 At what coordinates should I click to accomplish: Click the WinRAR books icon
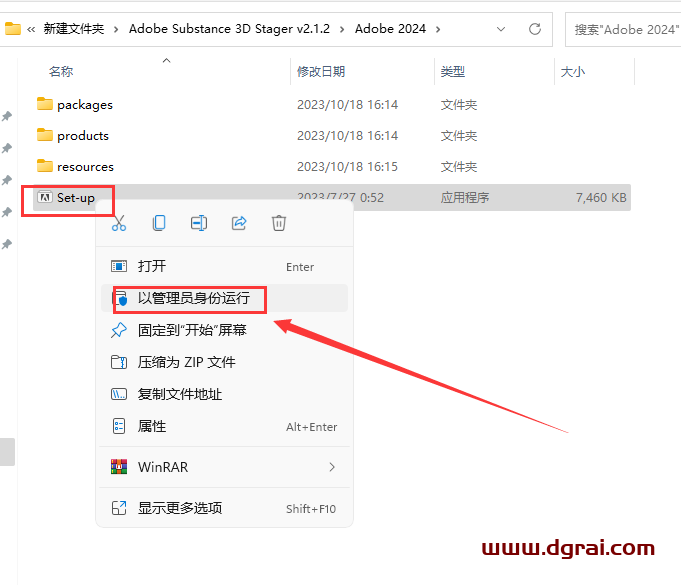(119, 467)
